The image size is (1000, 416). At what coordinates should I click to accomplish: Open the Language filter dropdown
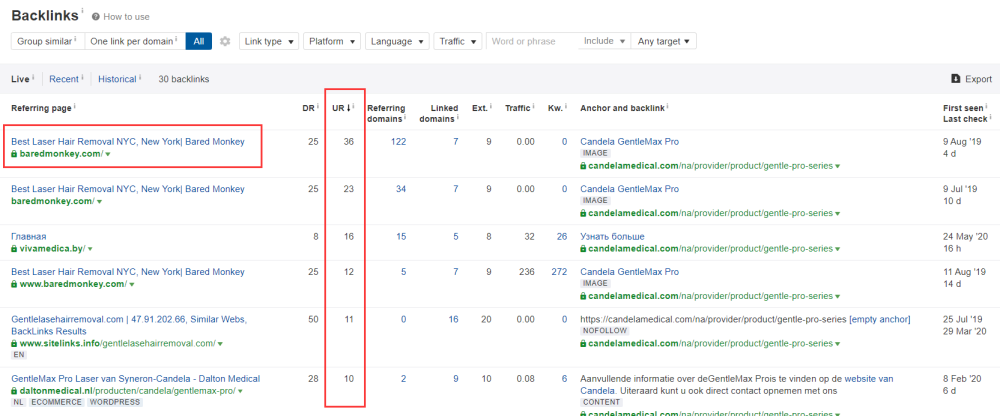pyautogui.click(x=396, y=41)
